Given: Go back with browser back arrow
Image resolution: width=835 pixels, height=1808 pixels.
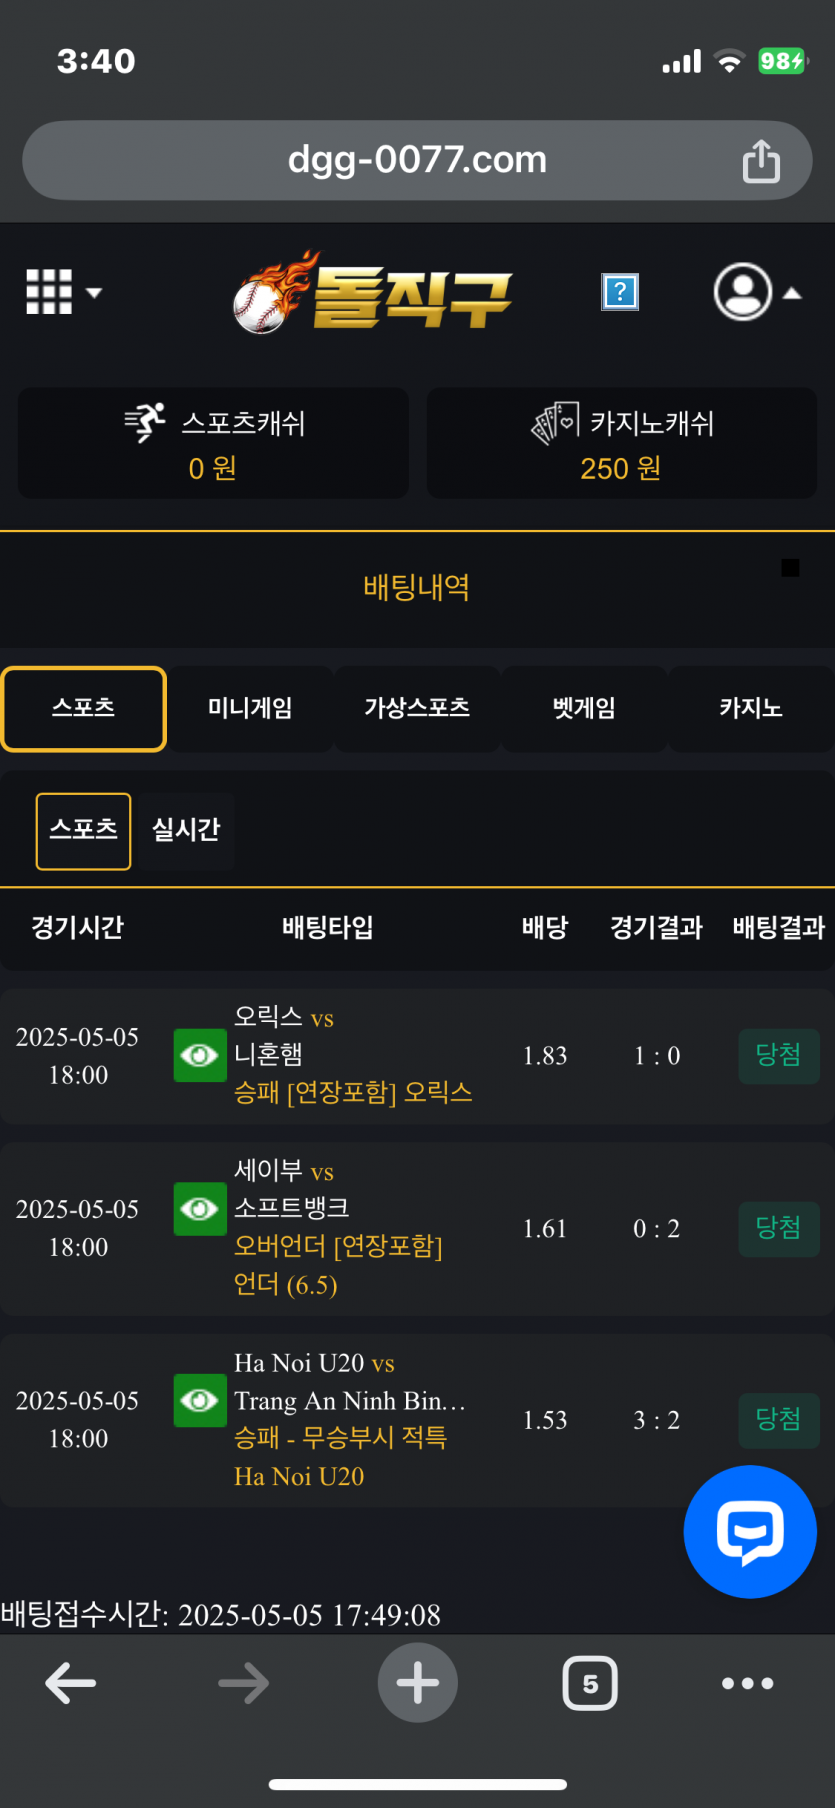Looking at the screenshot, I should click(x=71, y=1683).
